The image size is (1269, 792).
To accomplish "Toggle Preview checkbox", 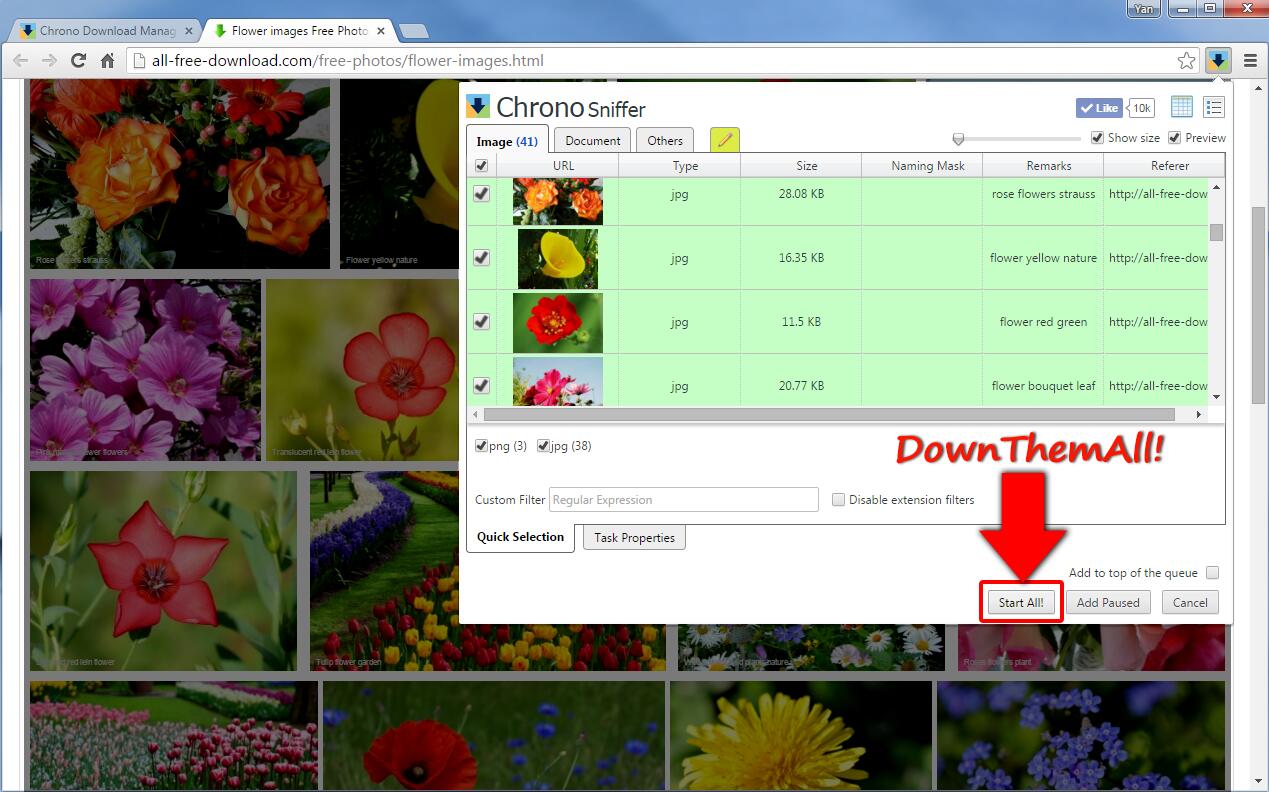I will (1175, 138).
